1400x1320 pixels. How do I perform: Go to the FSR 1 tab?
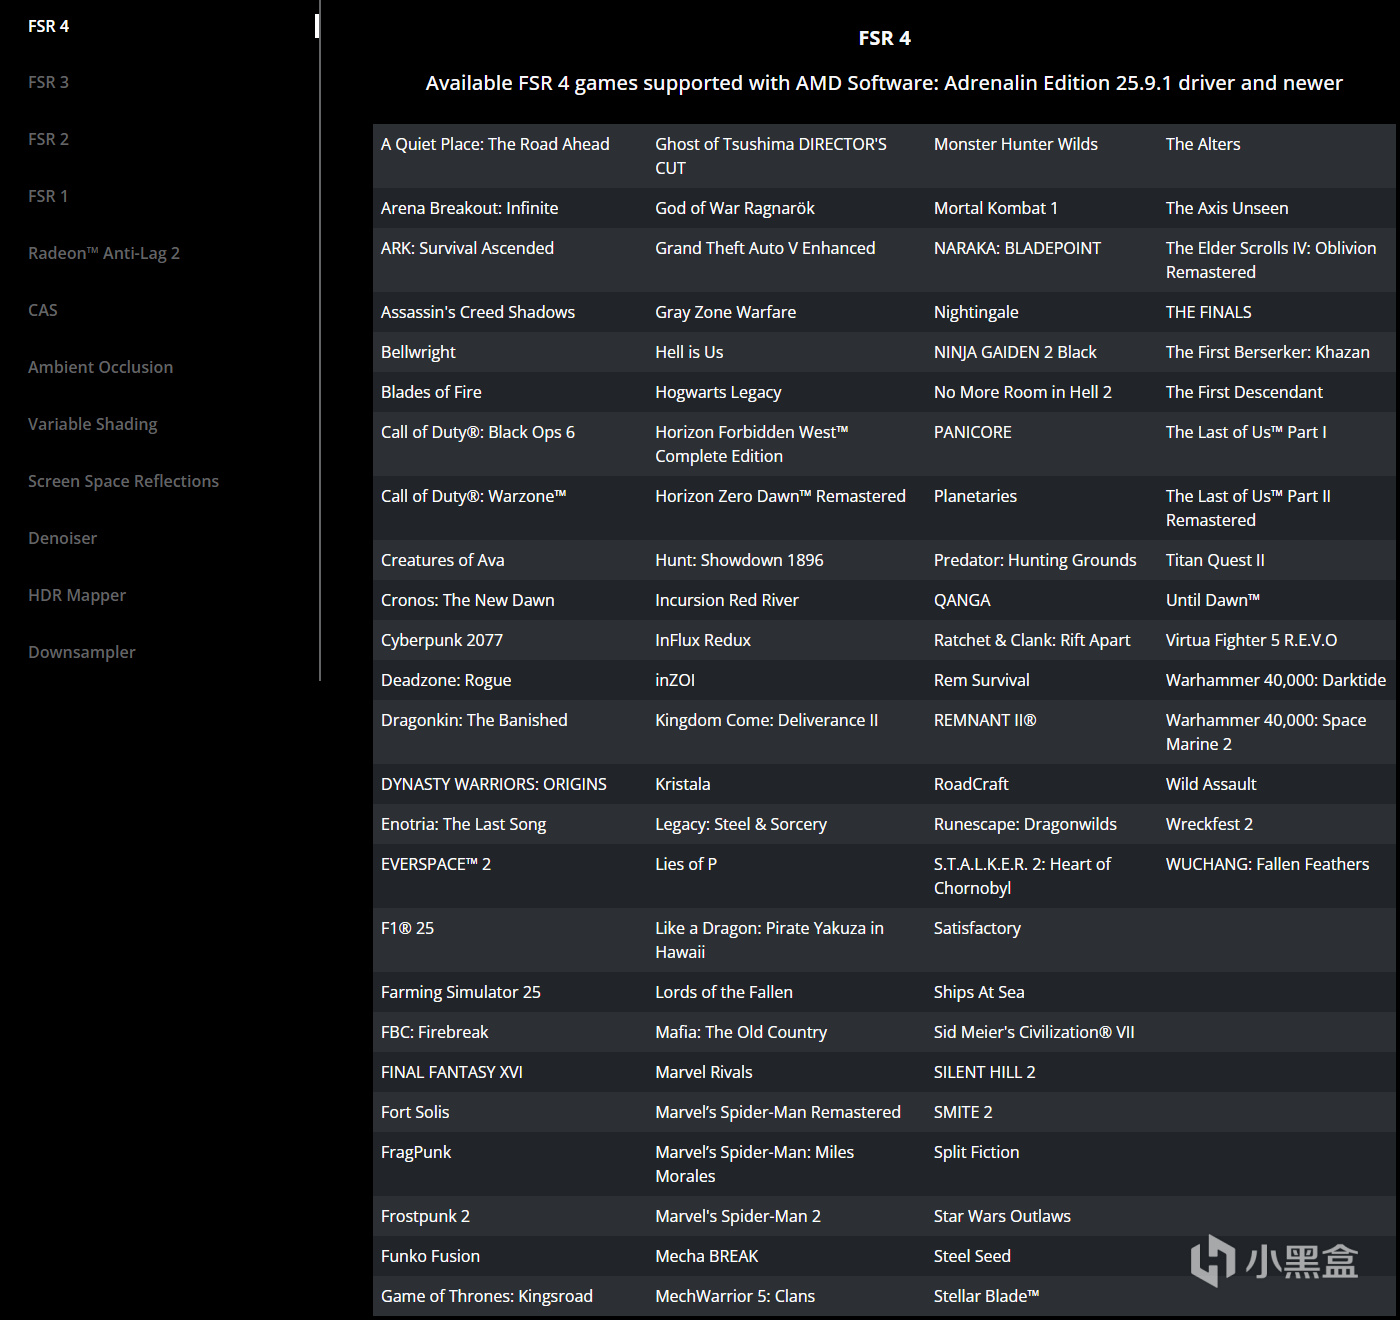48,196
